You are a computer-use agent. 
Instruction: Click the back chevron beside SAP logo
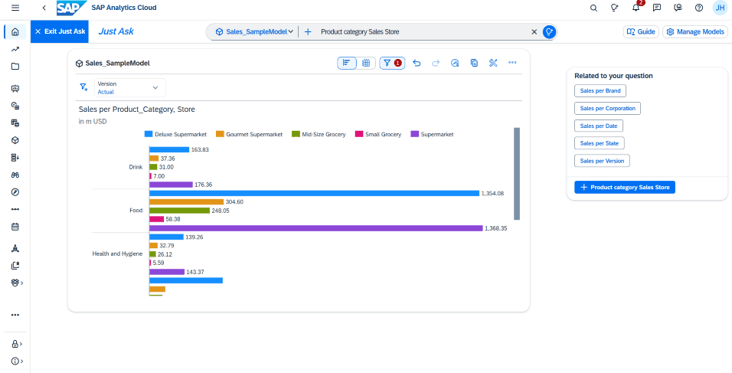coord(44,8)
